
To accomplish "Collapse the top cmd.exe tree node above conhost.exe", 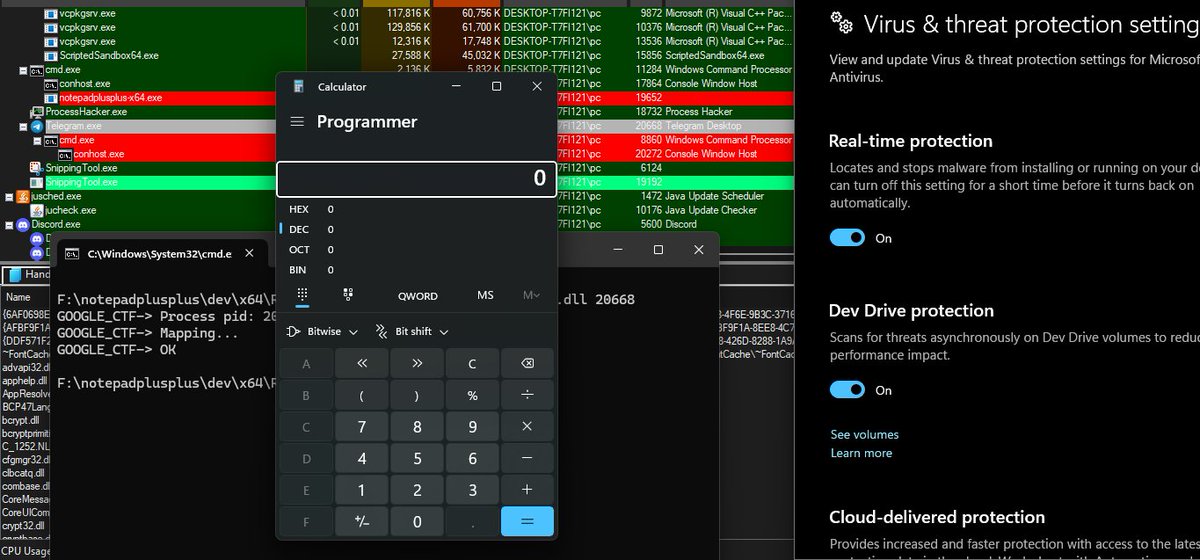I will [23, 70].
